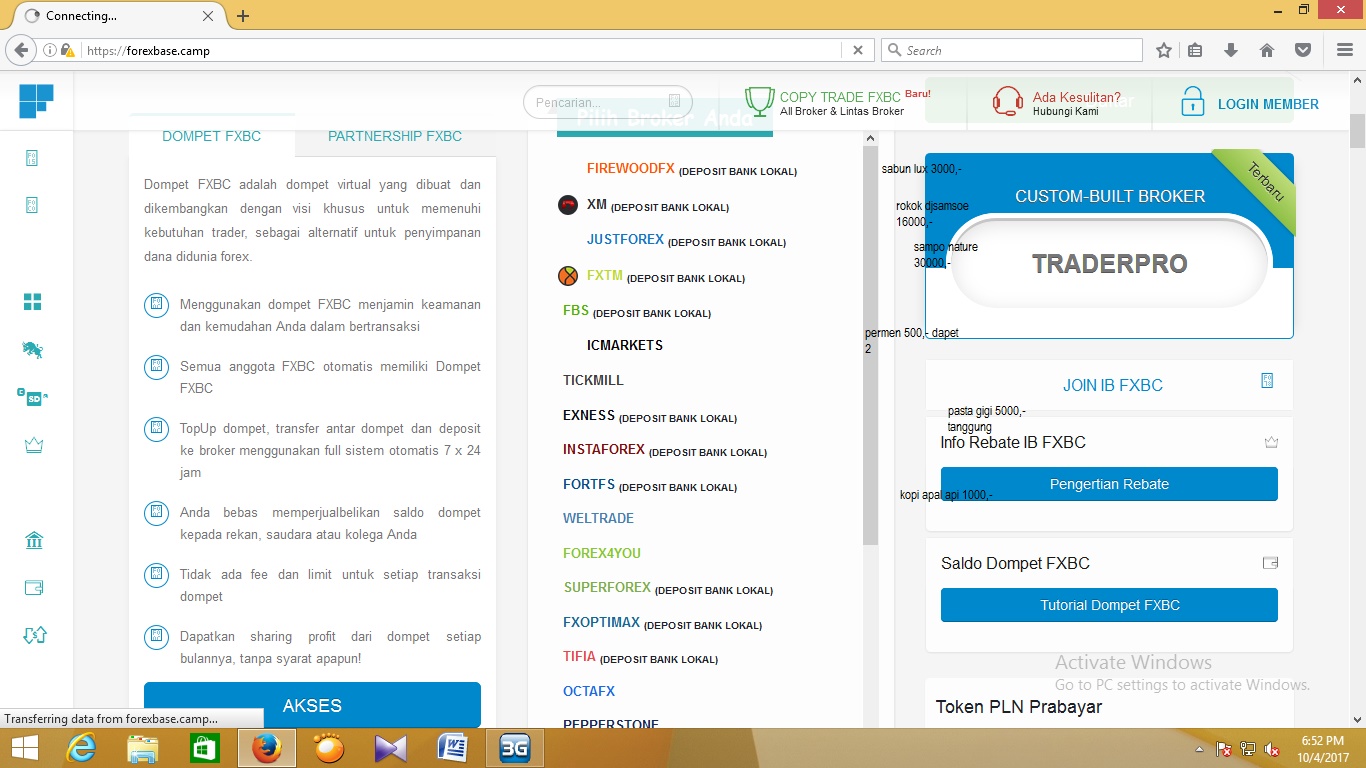Click the wallet icon in Saldo Dompet card
The width and height of the screenshot is (1366, 768).
tap(1271, 563)
